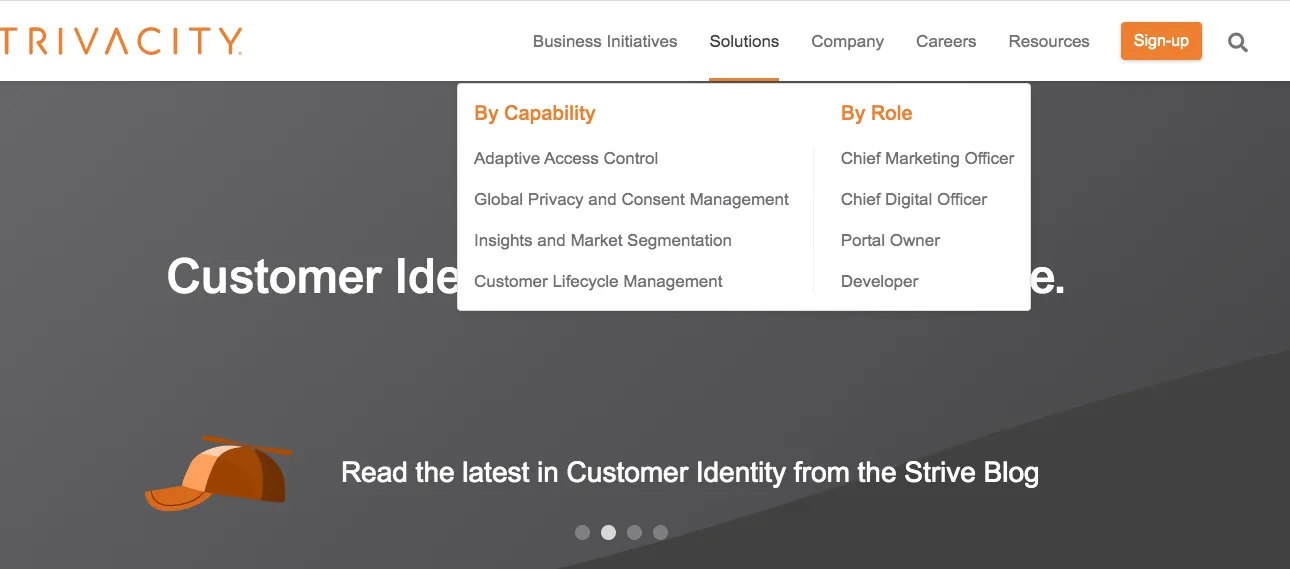Click the Strive Blog banner text
Image resolution: width=1290 pixels, height=569 pixels.
(690, 472)
